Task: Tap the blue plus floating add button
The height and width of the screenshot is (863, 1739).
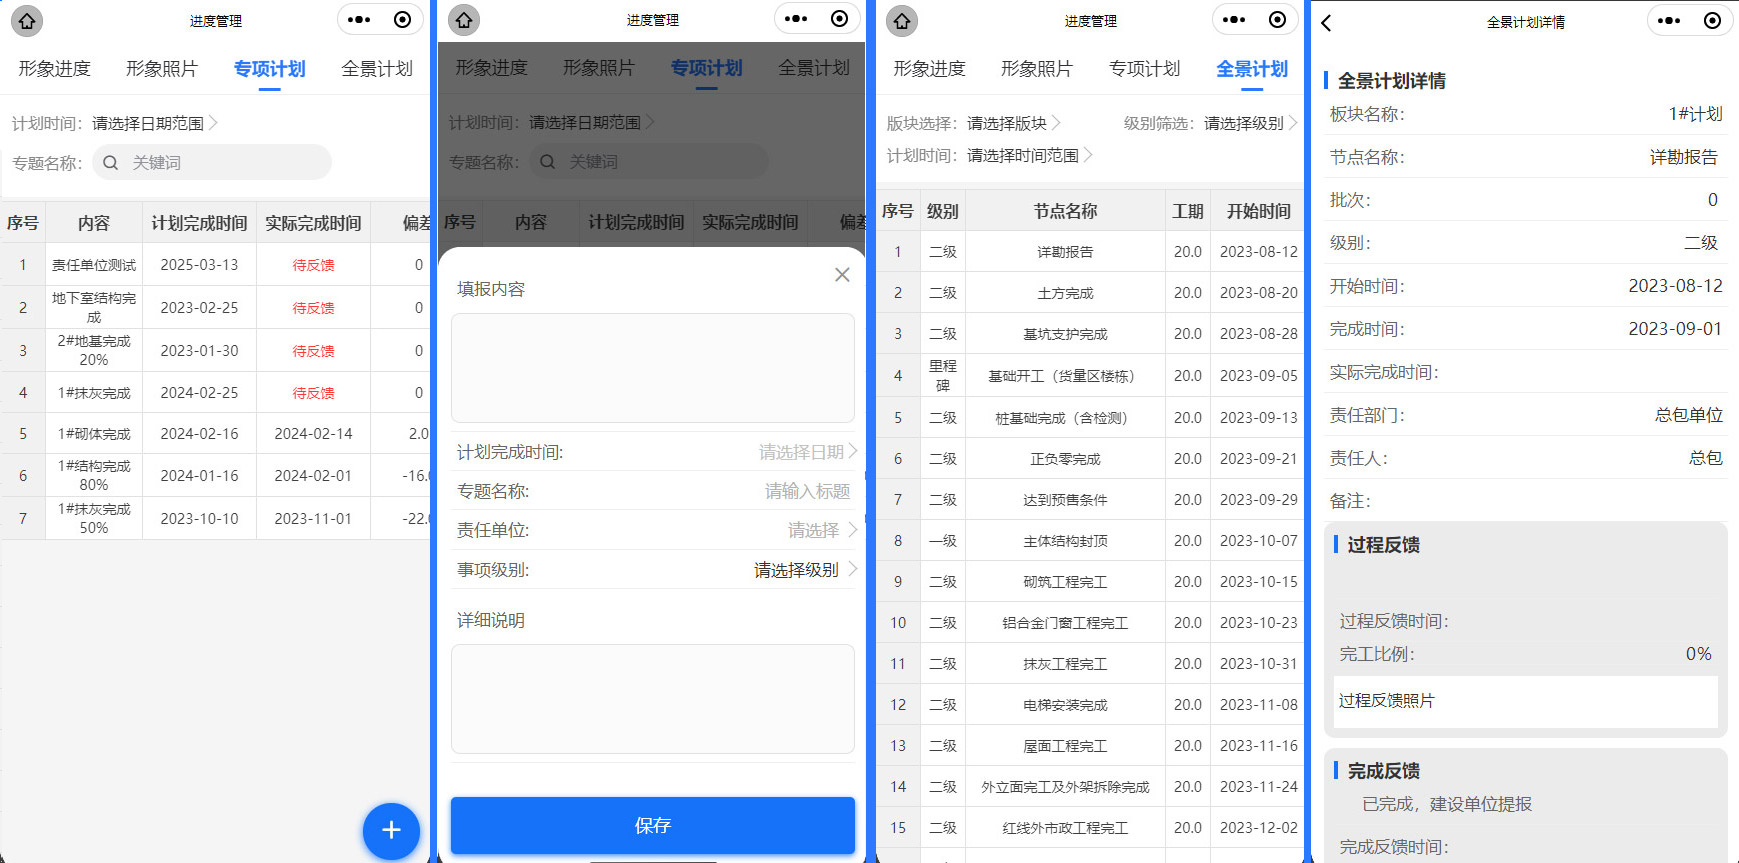Action: coord(391,830)
